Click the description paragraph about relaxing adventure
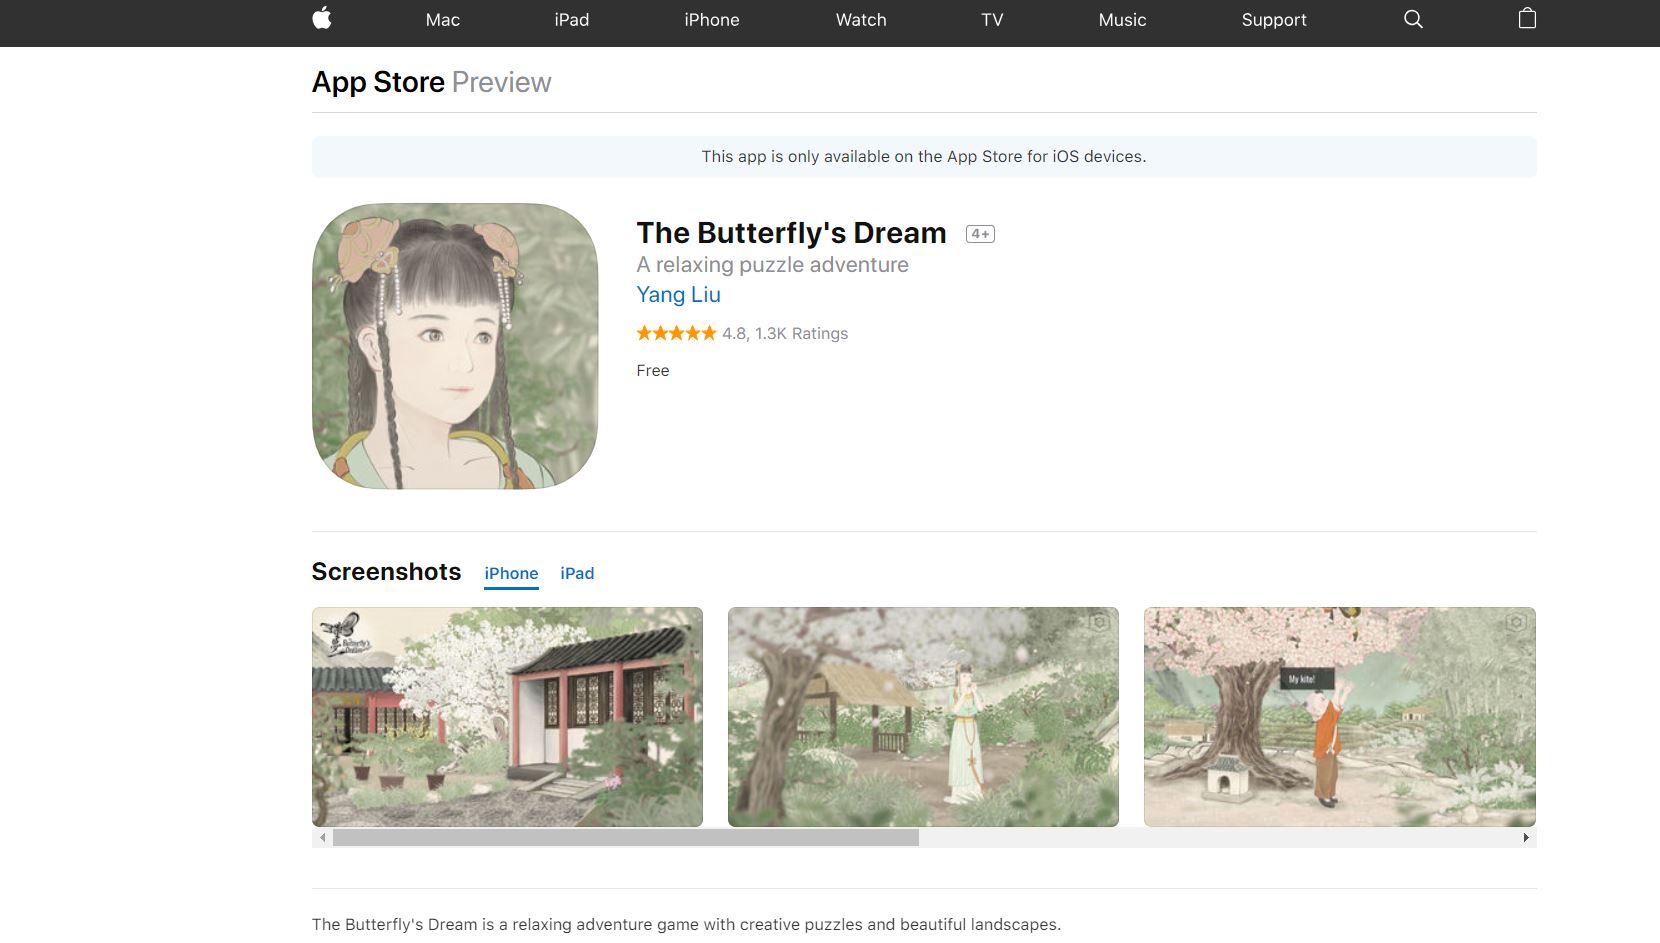1660x943 pixels. click(686, 925)
